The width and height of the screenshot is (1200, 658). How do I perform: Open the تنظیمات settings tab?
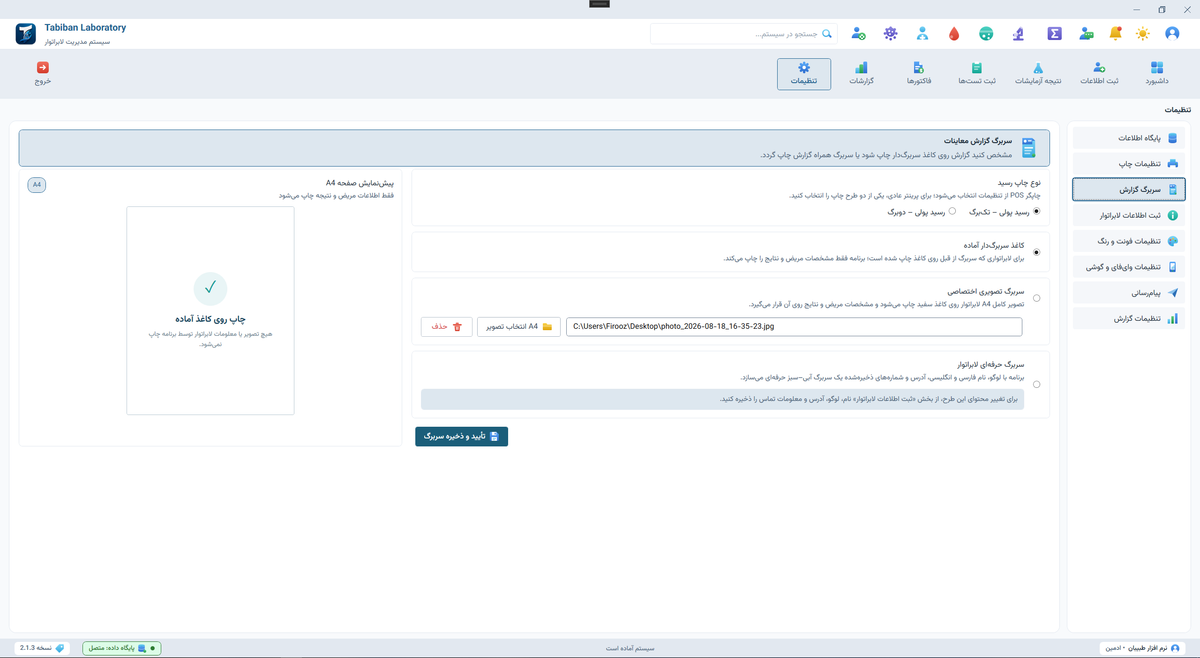(804, 73)
